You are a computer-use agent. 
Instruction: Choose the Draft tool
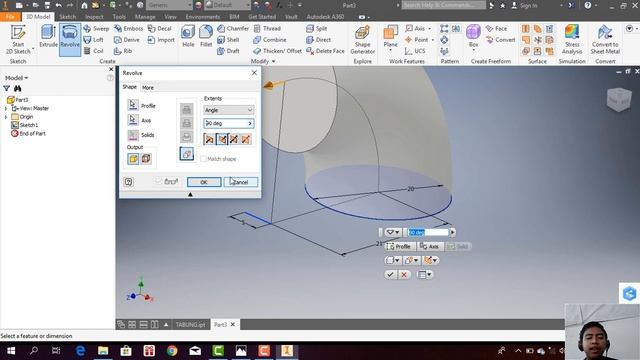pyautogui.click(x=228, y=51)
